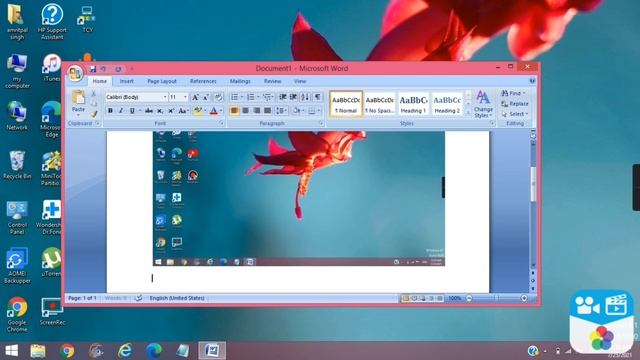Viewport: 640px width, 360px height.
Task: Align text to the right
Action: 256,111
